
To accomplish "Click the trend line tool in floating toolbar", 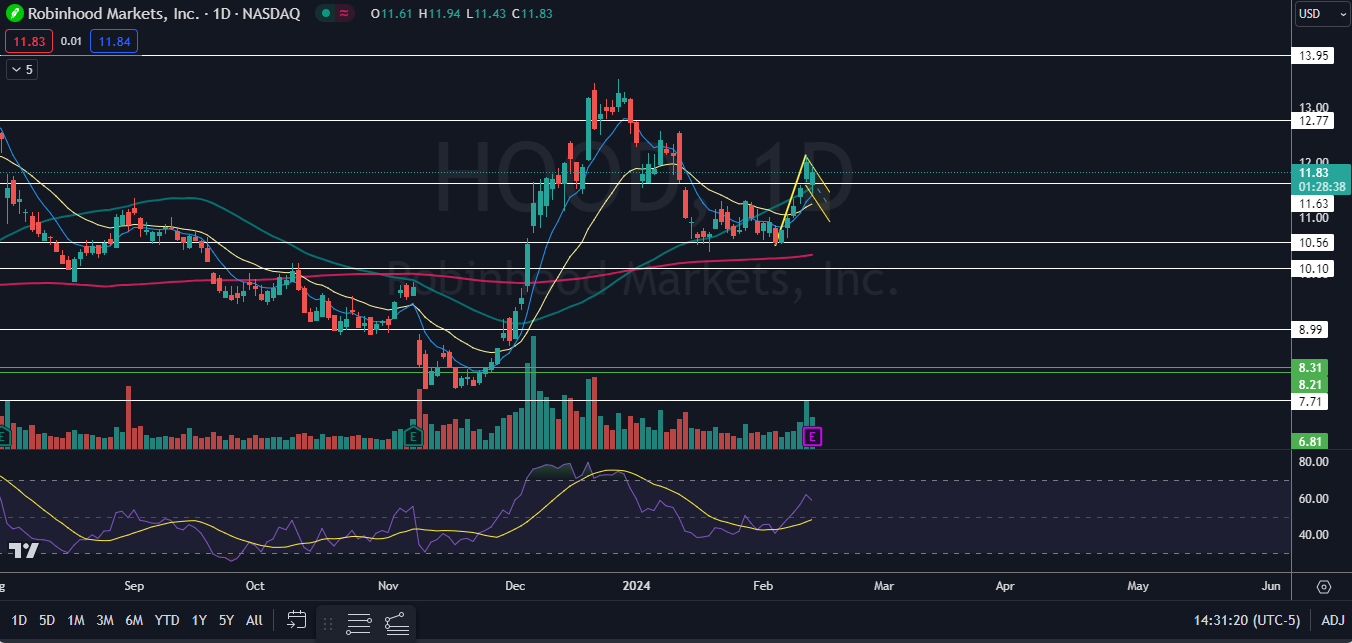I will click(396, 623).
